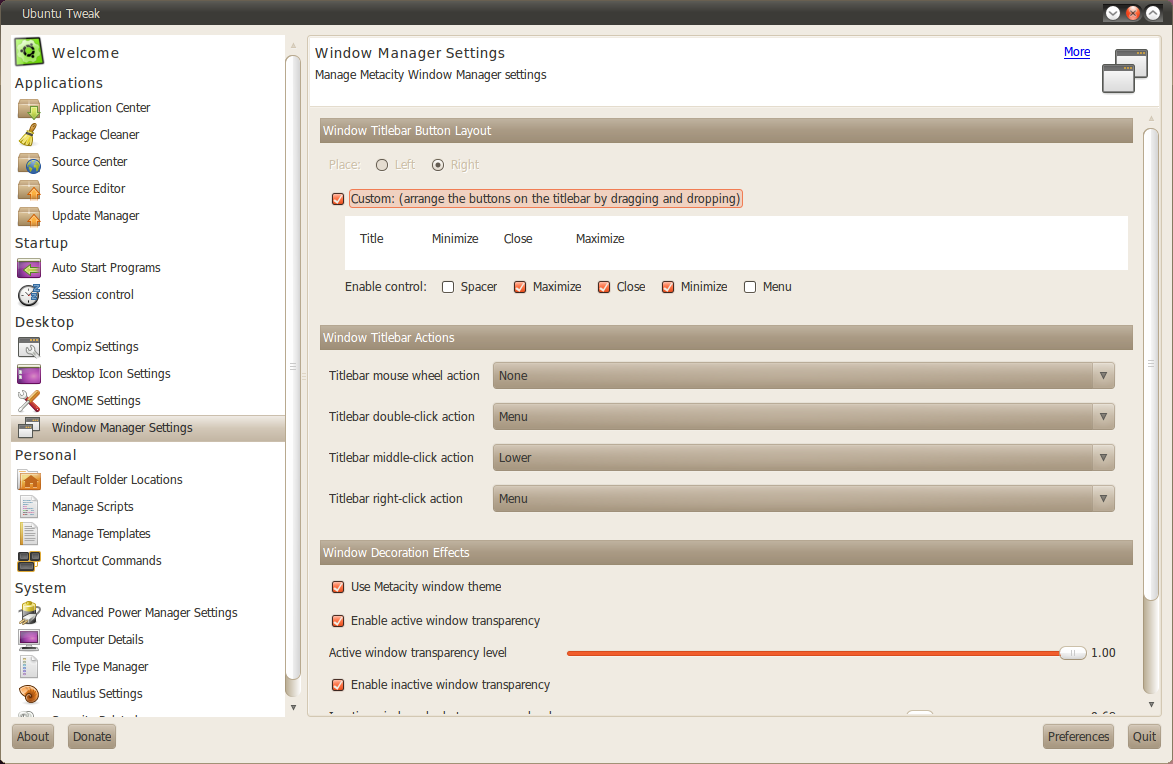This screenshot has width=1173, height=764.
Task: Click the Active window transparency level slider
Action: click(x=827, y=653)
